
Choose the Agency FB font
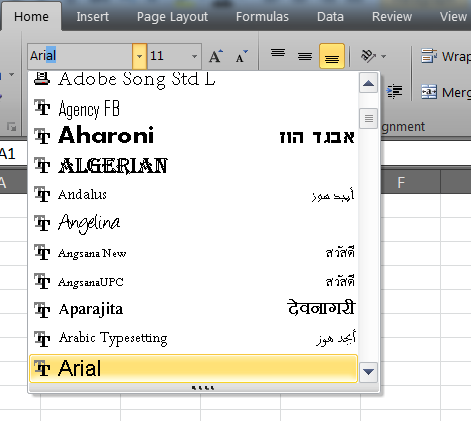pyautogui.click(x=193, y=108)
